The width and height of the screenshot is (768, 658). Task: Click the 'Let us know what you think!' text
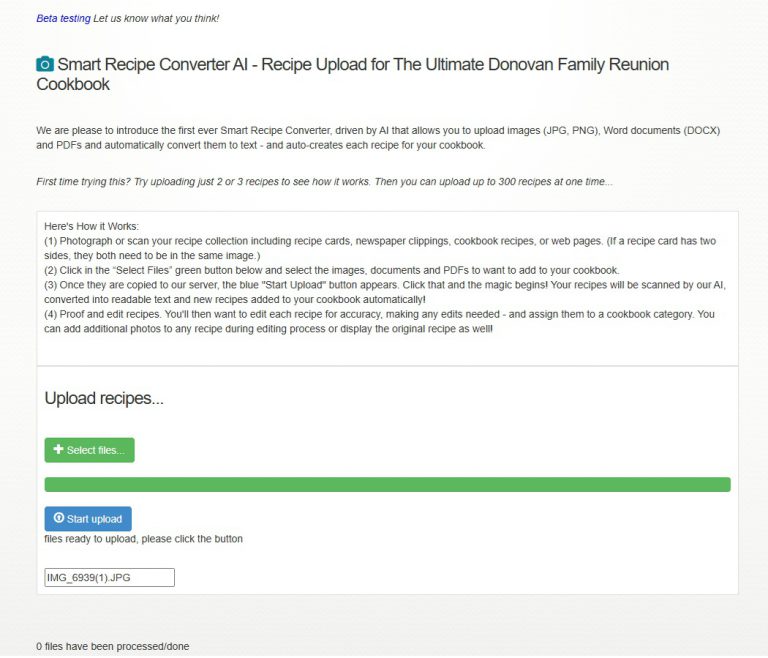tap(156, 19)
